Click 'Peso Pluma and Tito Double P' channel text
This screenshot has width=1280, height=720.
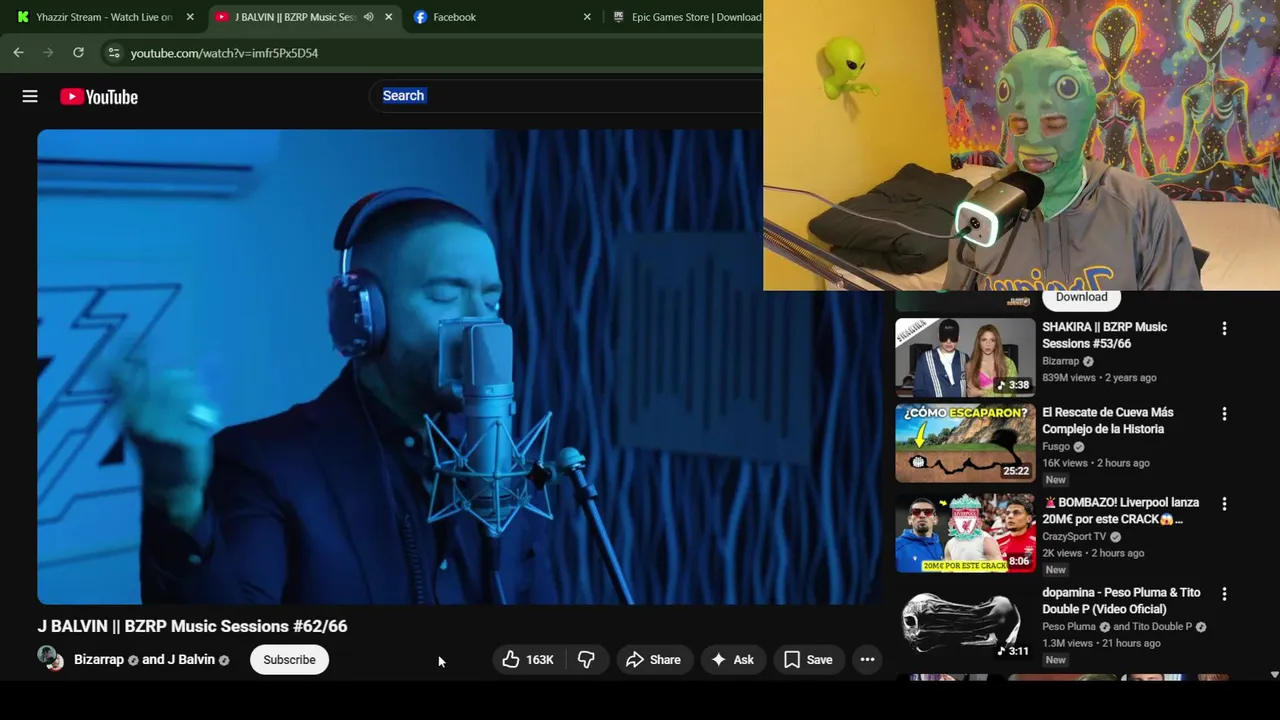pos(1117,626)
